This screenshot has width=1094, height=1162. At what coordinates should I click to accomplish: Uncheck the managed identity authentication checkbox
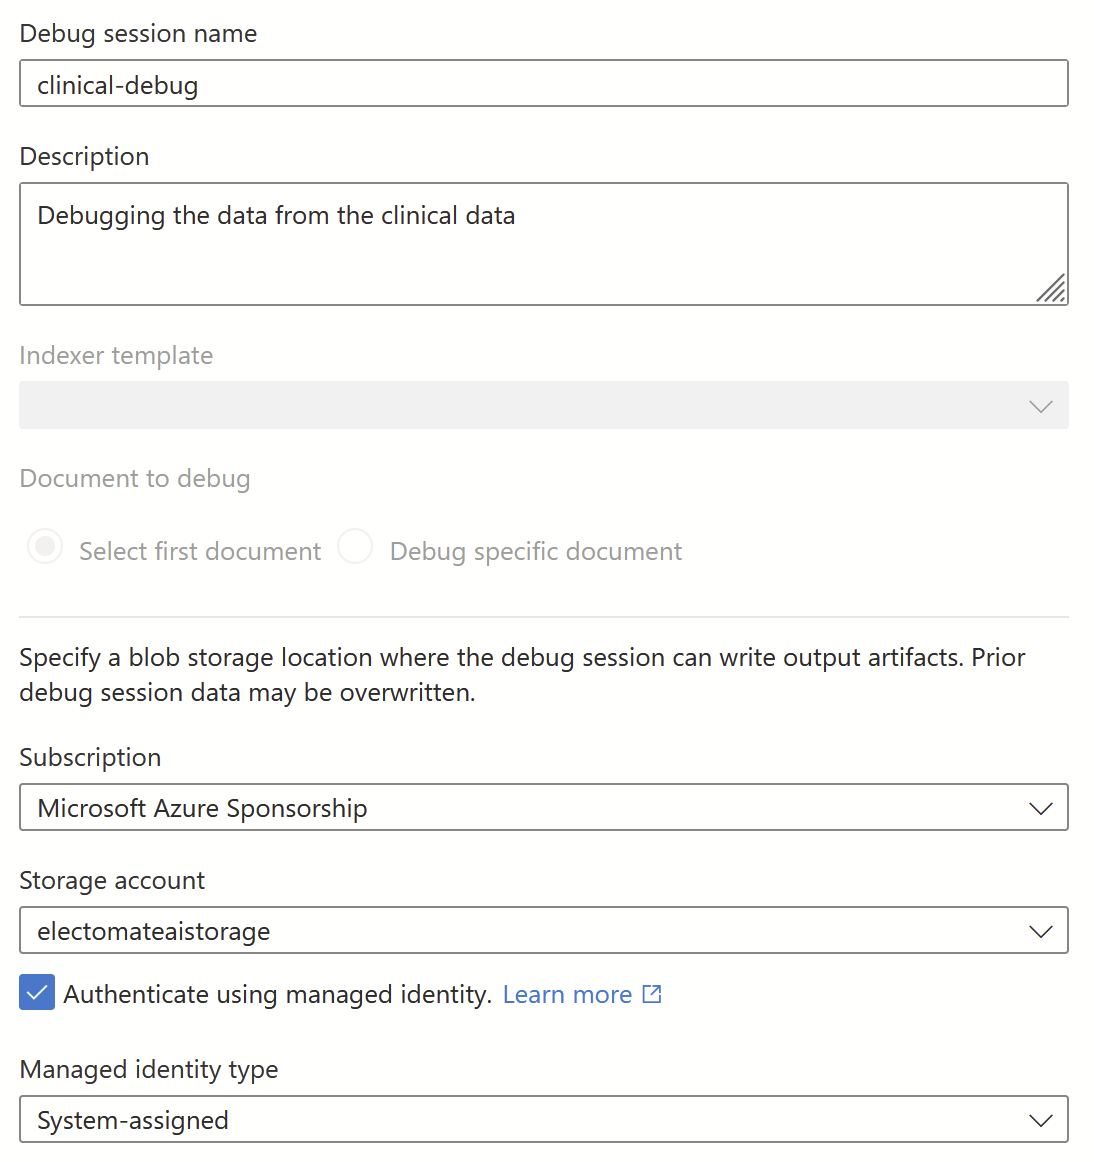coord(37,993)
